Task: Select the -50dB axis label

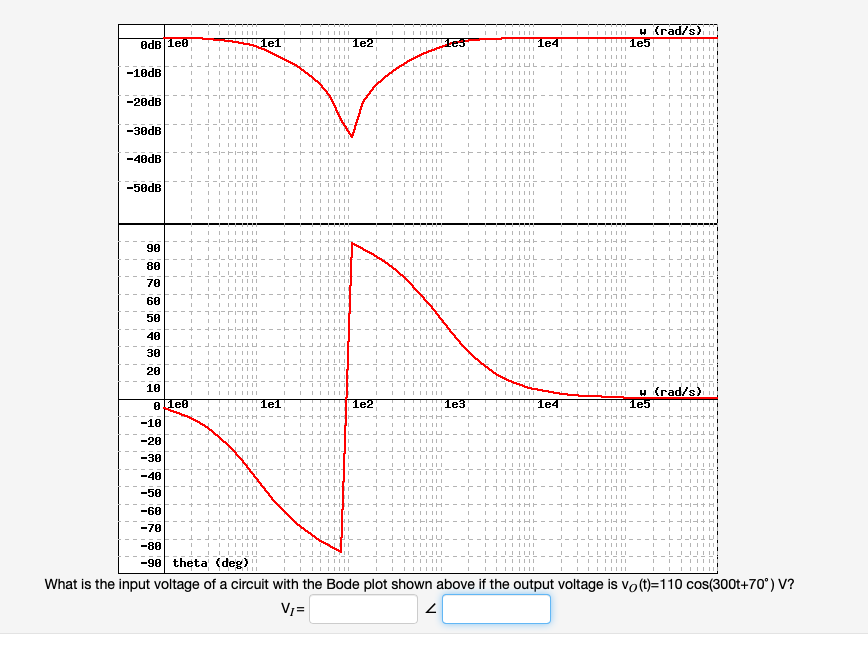Action: tap(144, 186)
